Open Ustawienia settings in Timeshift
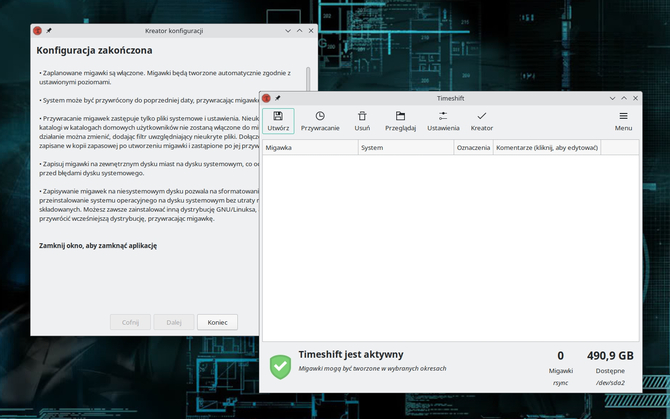This screenshot has height=419, width=670. point(443,121)
